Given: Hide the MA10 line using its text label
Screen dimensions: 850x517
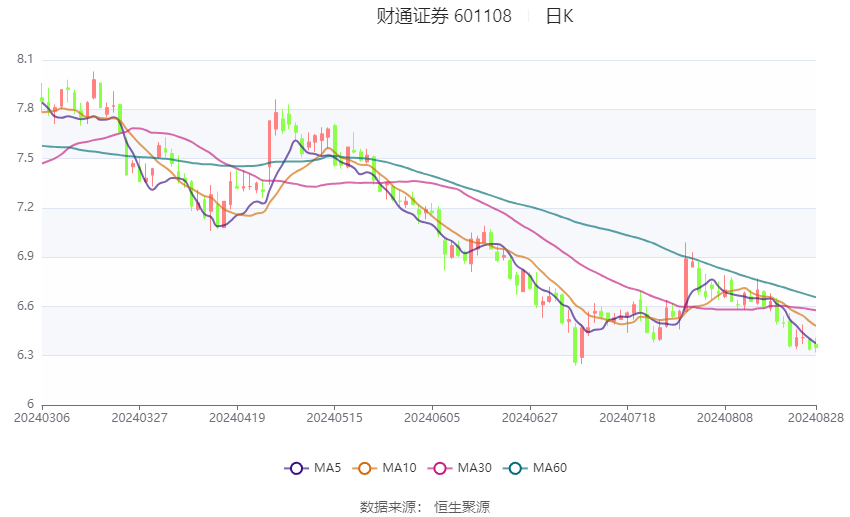Looking at the screenshot, I should [x=400, y=467].
